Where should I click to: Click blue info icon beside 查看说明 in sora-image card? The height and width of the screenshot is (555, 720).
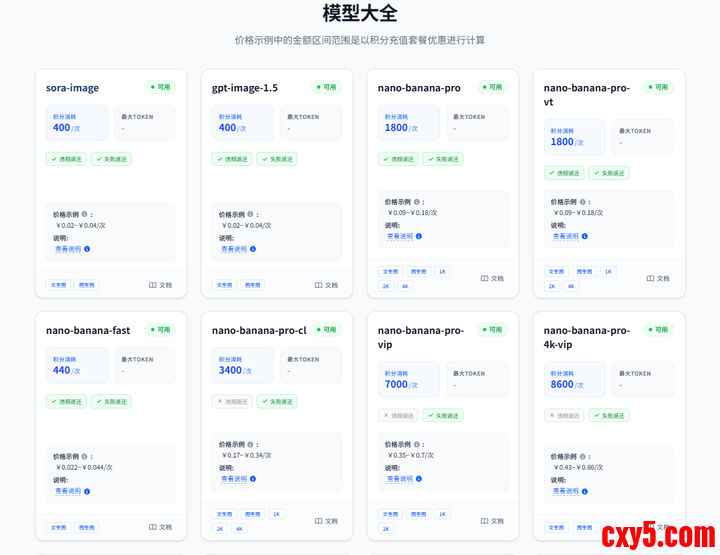(x=87, y=249)
